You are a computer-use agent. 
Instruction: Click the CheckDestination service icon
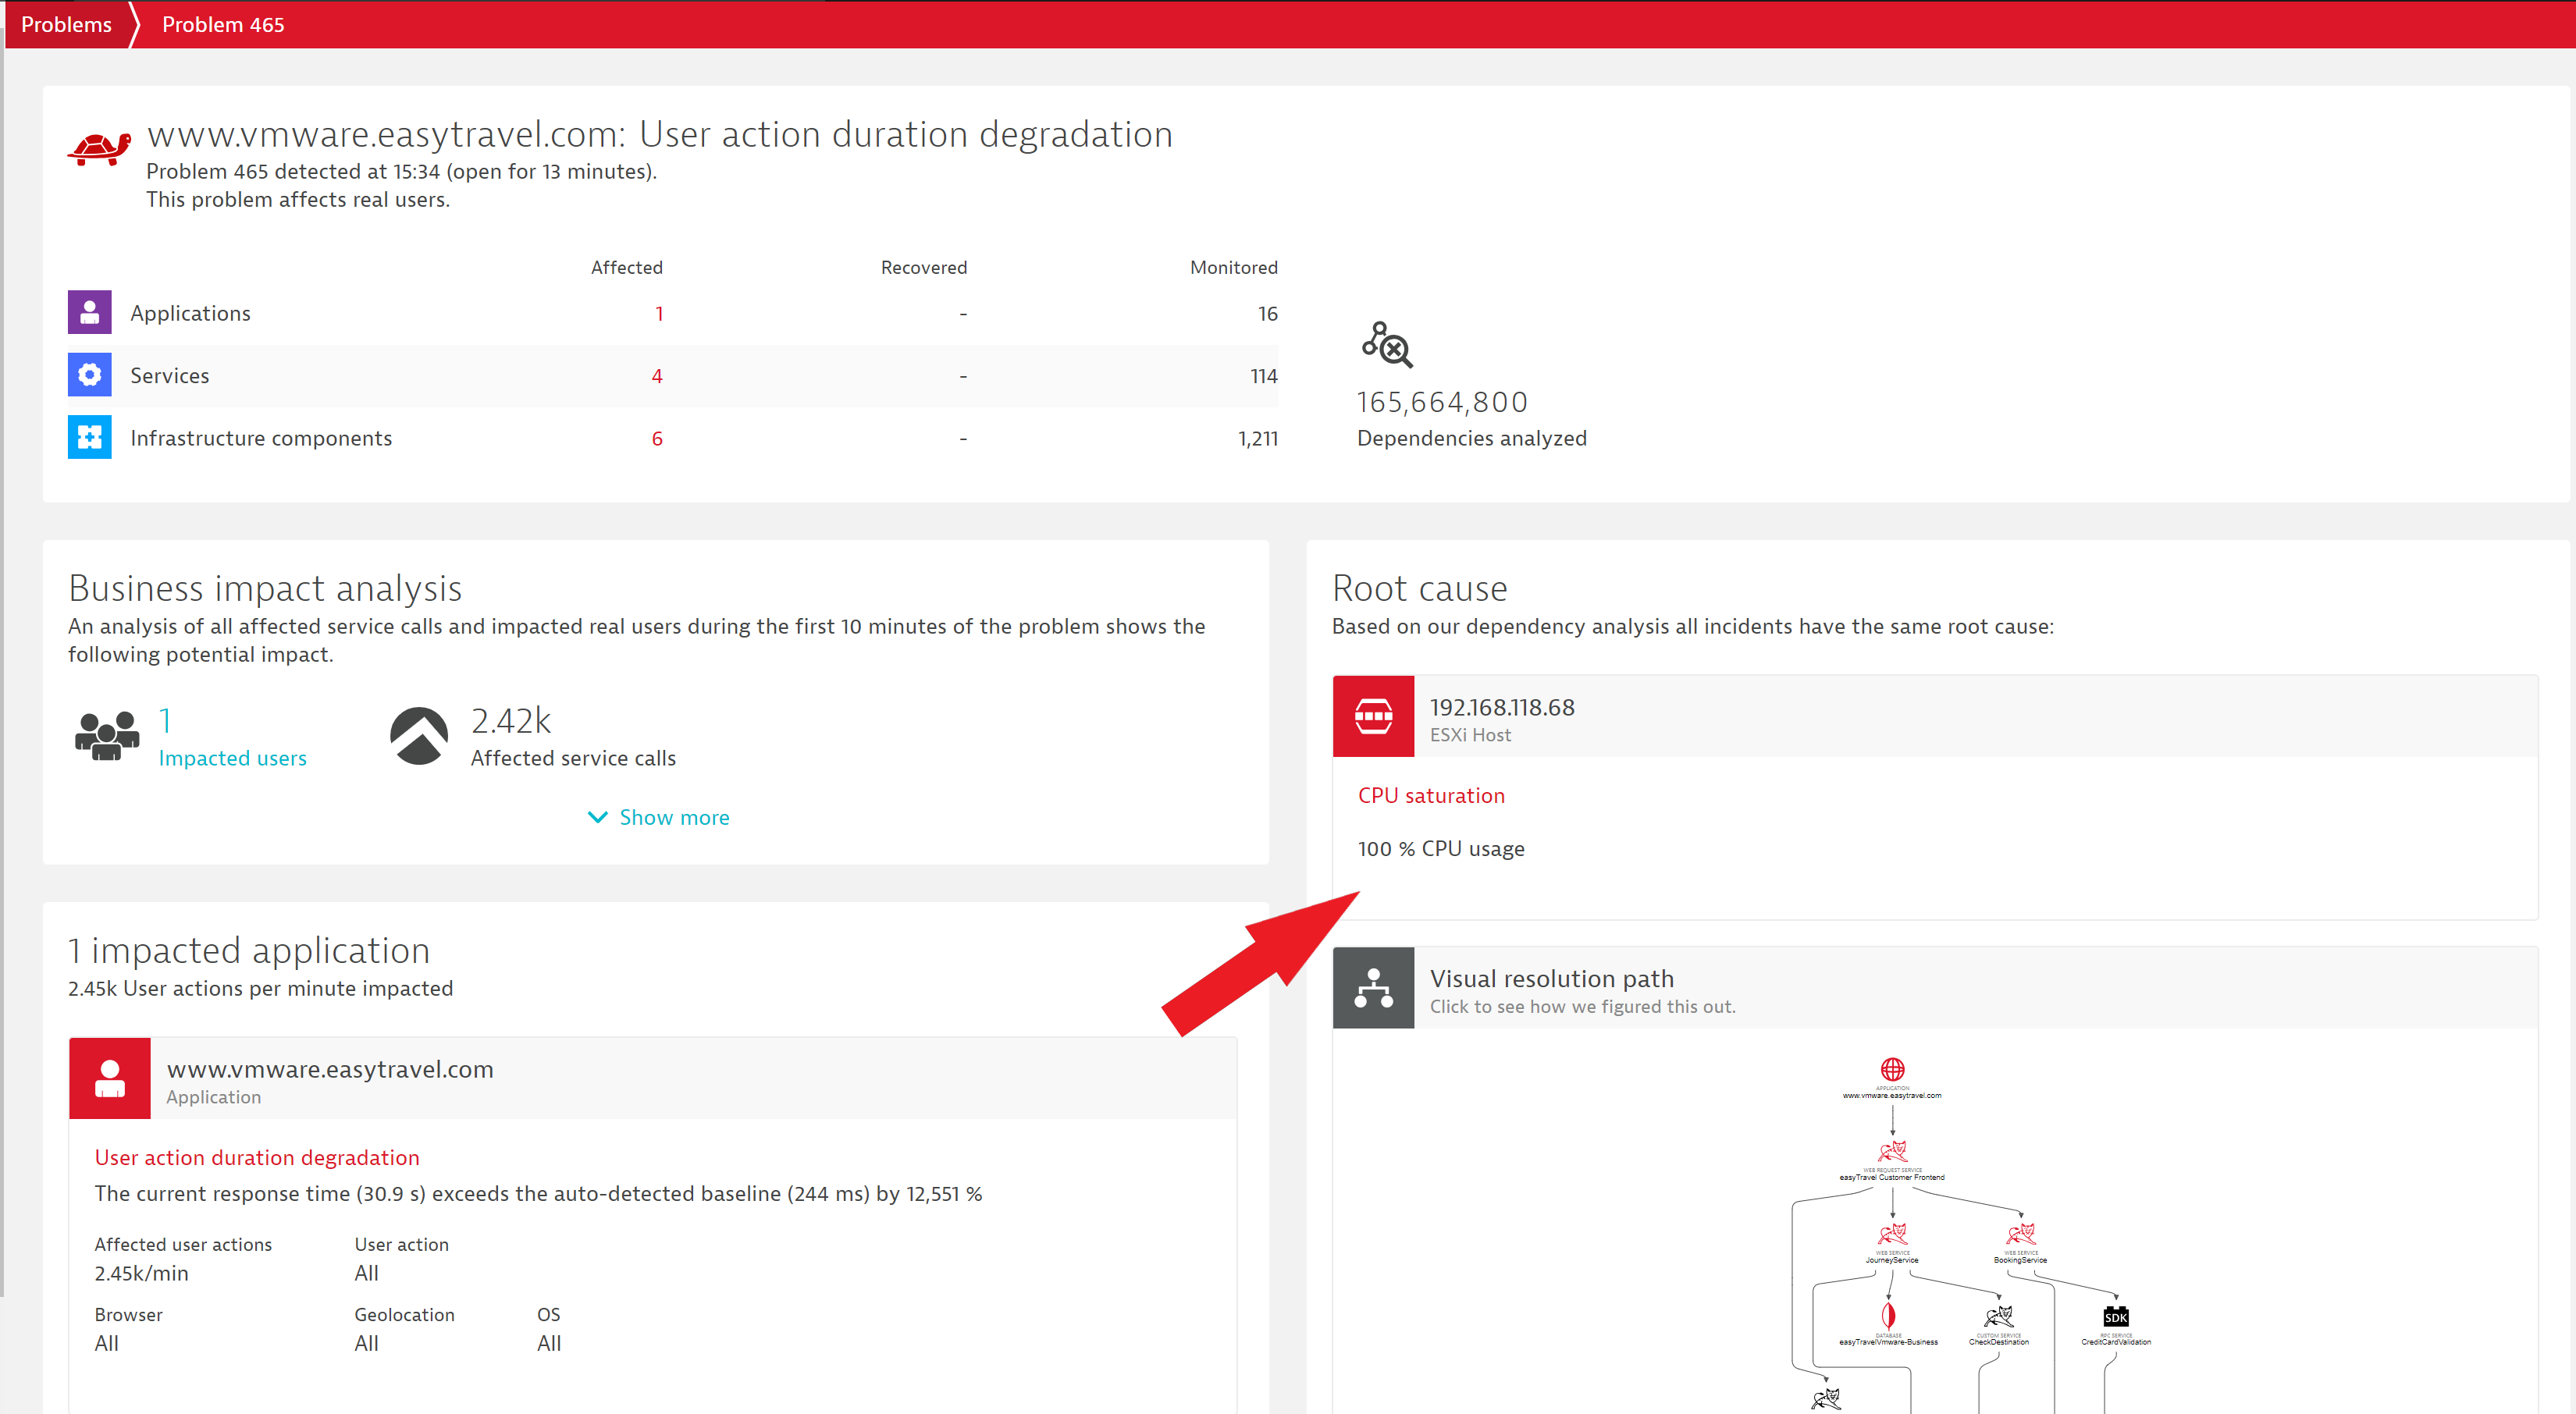click(1999, 1316)
